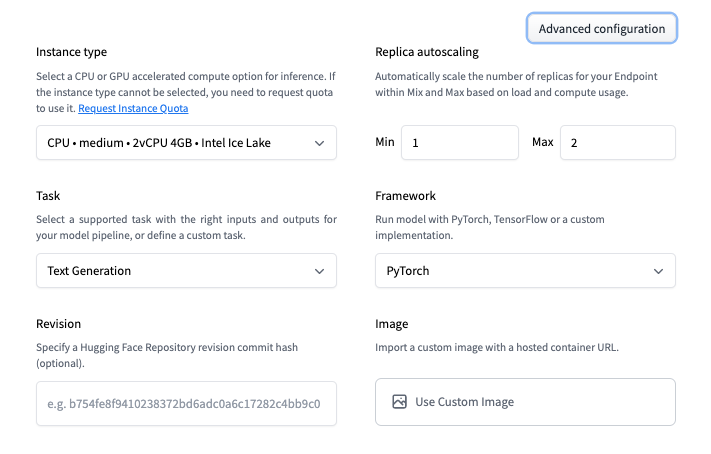Viewport: 711px width, 454px height.
Task: Click the chevron arrow in the Task selector
Action: pos(319,270)
